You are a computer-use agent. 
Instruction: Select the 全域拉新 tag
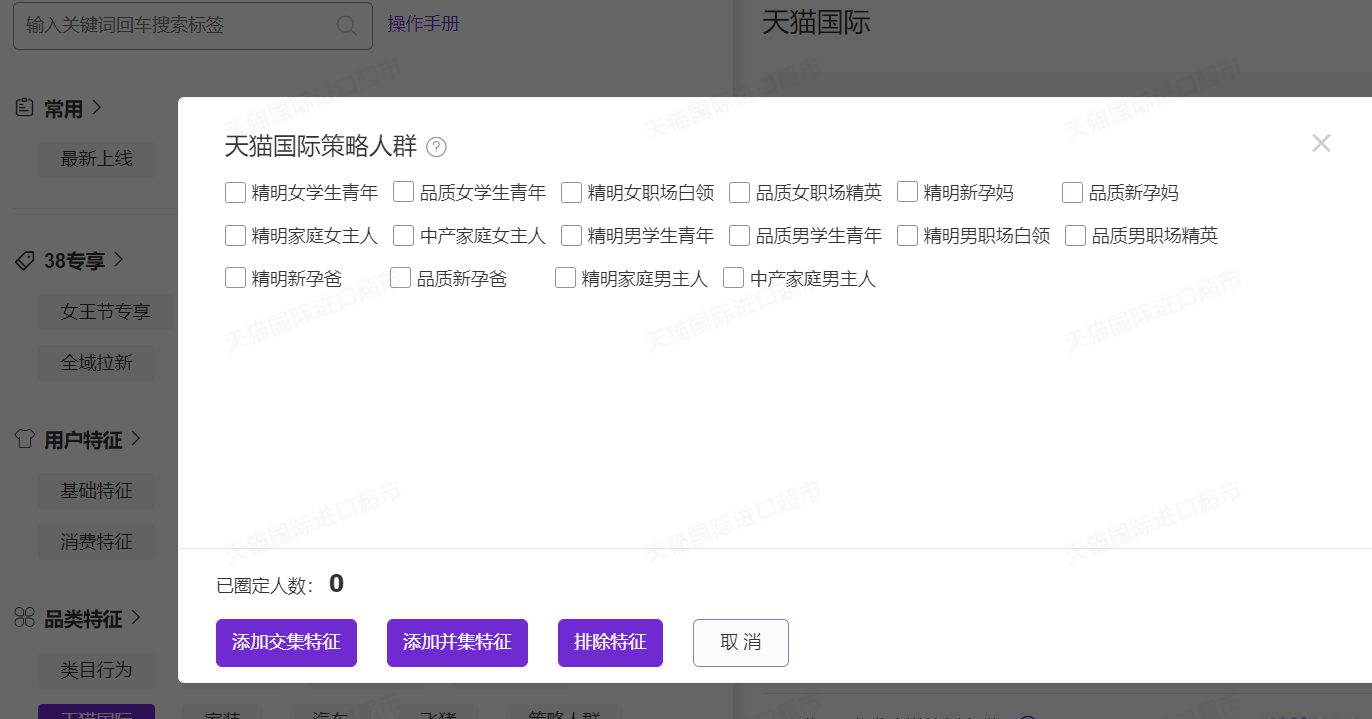click(96, 362)
